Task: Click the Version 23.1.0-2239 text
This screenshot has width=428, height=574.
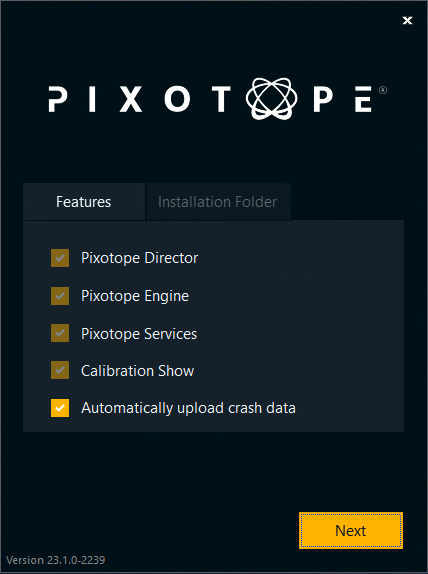Action: tap(56, 560)
